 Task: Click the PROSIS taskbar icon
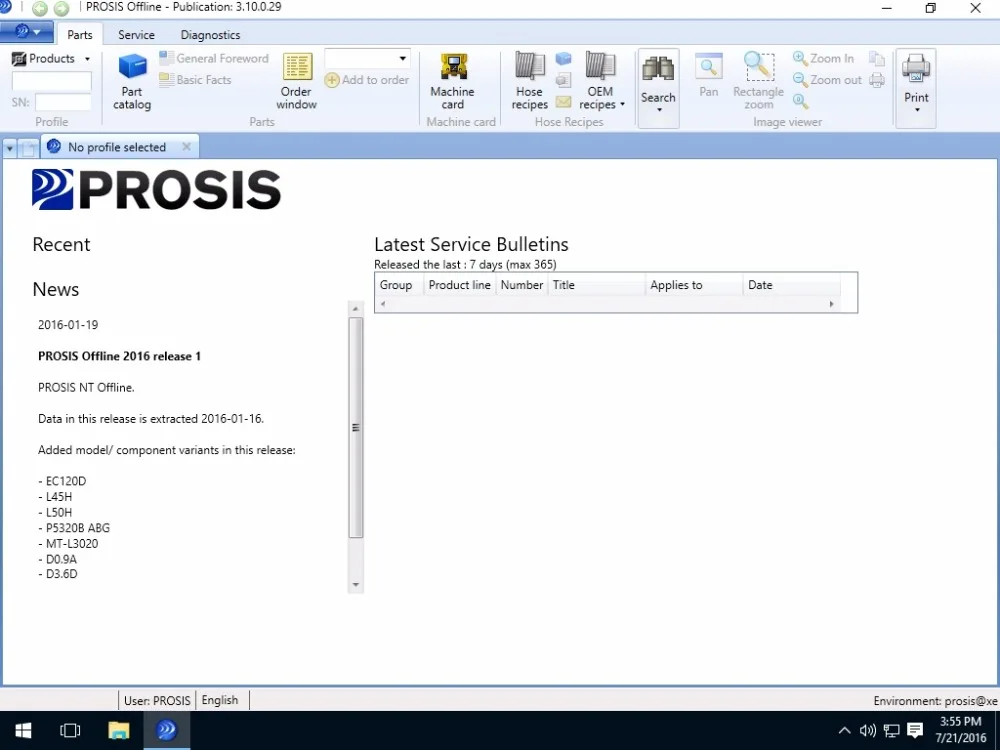click(x=166, y=730)
